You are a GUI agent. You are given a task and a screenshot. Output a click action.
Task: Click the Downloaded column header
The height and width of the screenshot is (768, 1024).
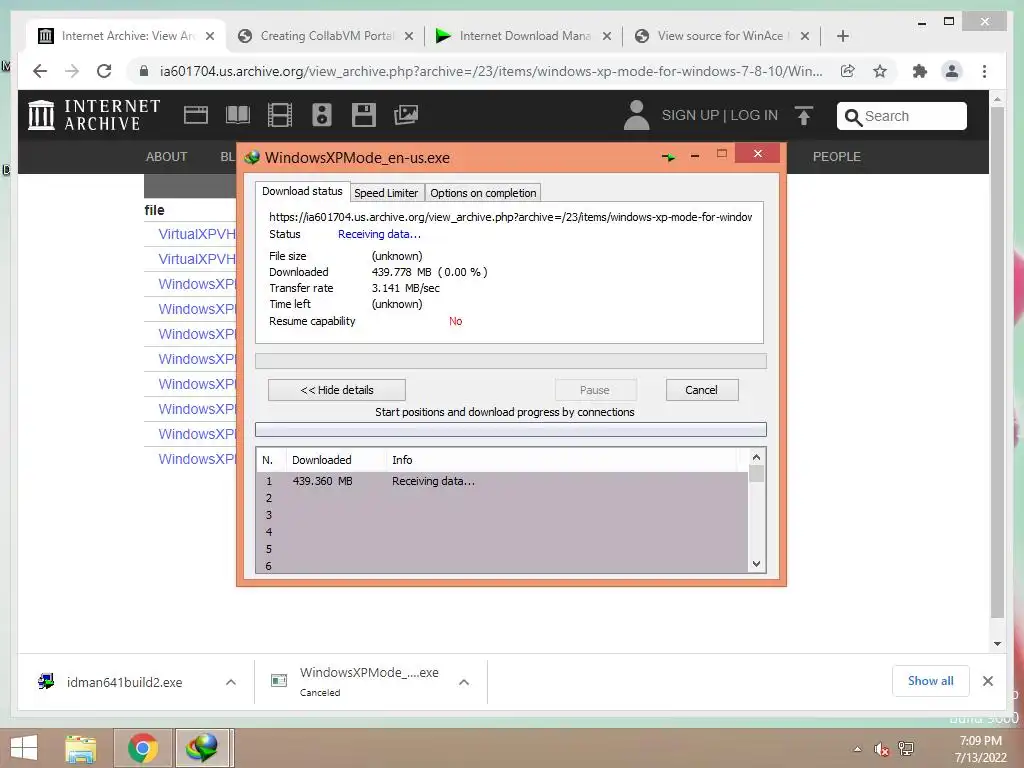[x=336, y=460]
